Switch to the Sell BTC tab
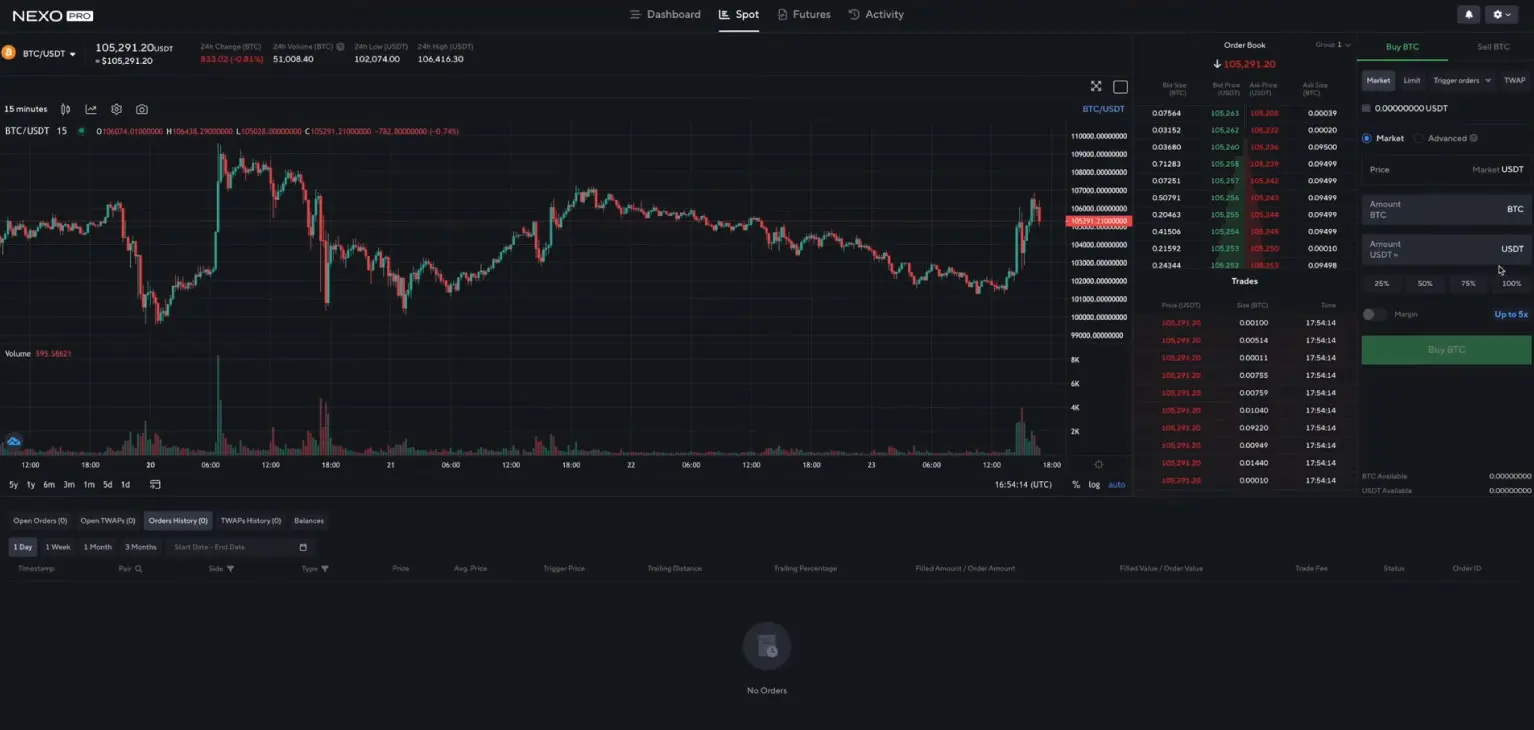This screenshot has height=730, width=1534. (x=1493, y=47)
